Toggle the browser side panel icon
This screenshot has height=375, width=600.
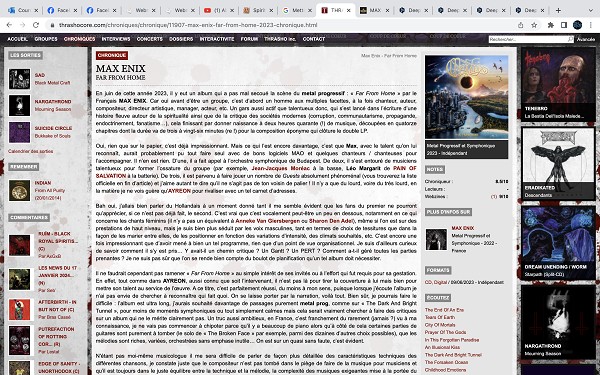564,25
